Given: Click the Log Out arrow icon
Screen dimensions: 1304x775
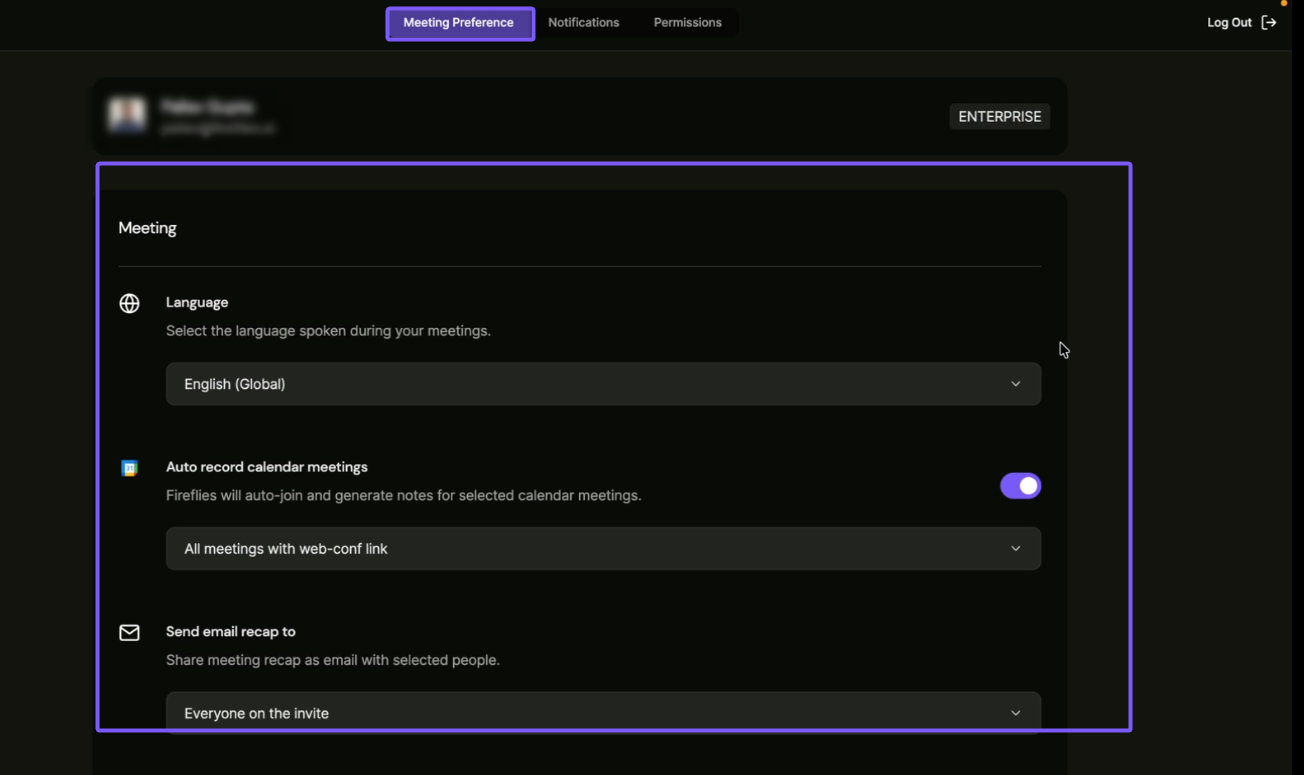Looking at the screenshot, I should pyautogui.click(x=1269, y=23).
